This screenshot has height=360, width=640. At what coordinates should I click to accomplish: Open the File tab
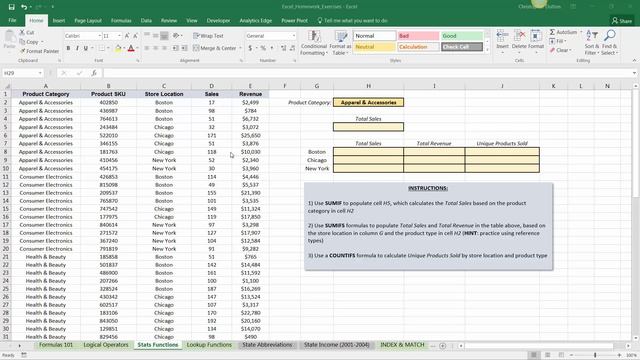pos(12,20)
